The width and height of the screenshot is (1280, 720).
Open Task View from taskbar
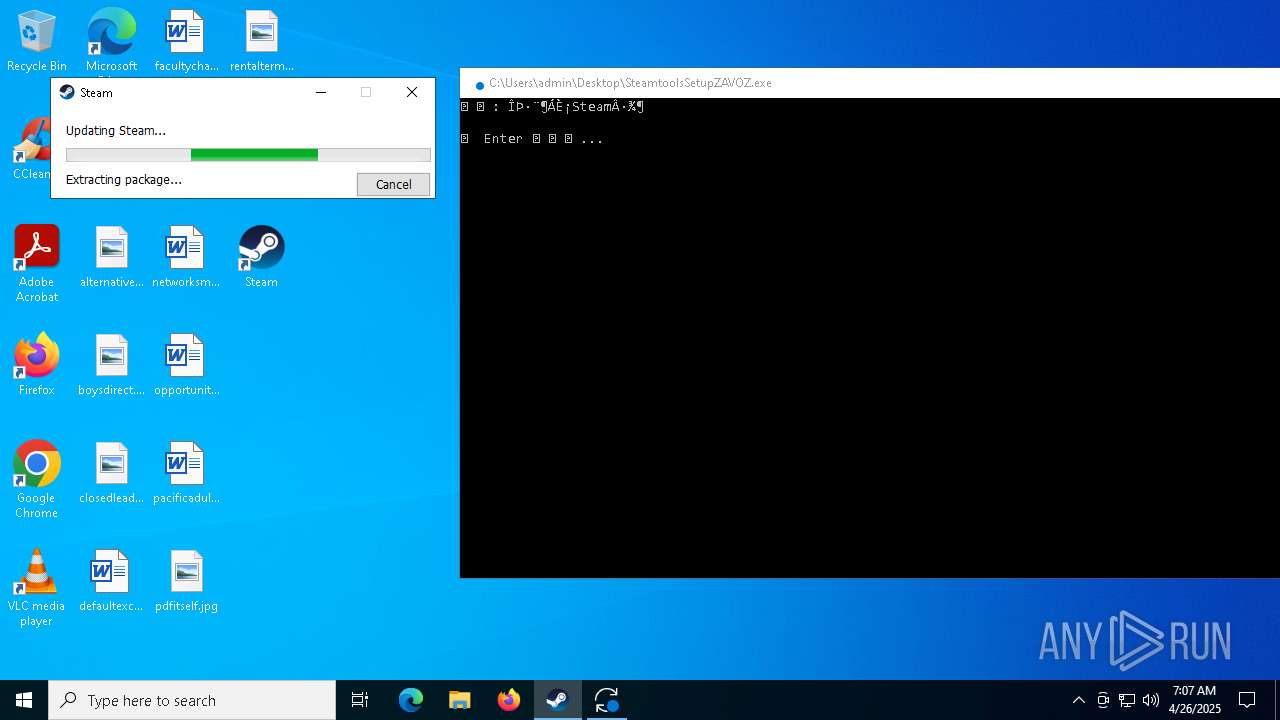coord(360,700)
